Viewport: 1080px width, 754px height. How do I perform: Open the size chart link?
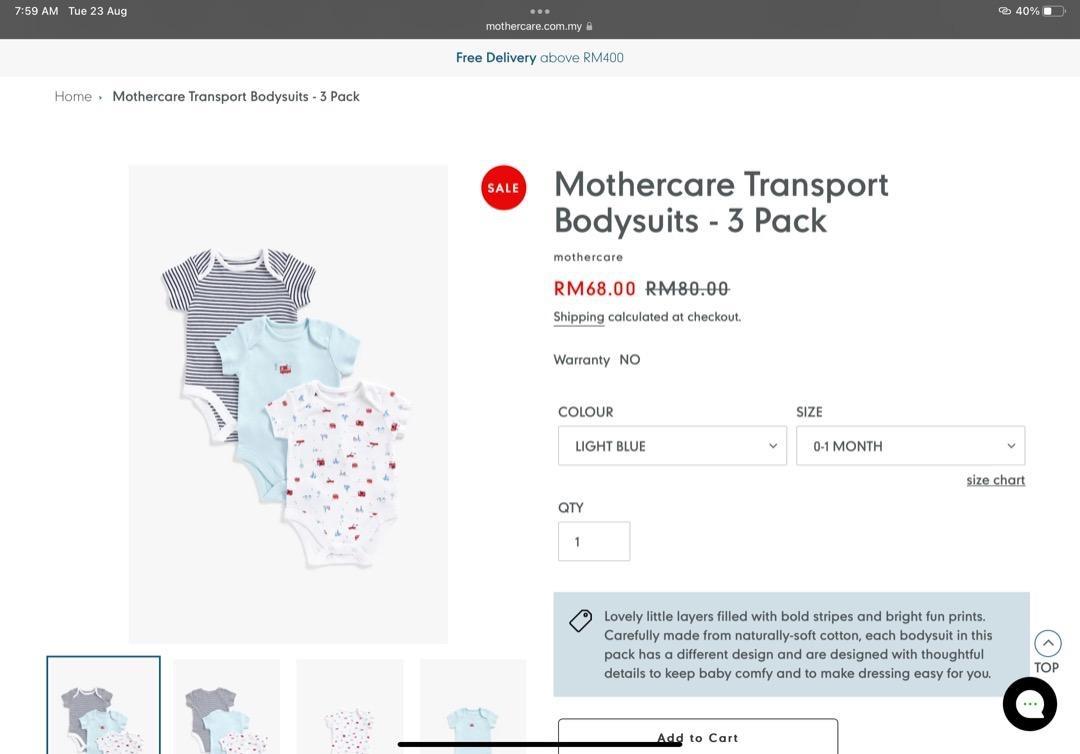tap(995, 480)
